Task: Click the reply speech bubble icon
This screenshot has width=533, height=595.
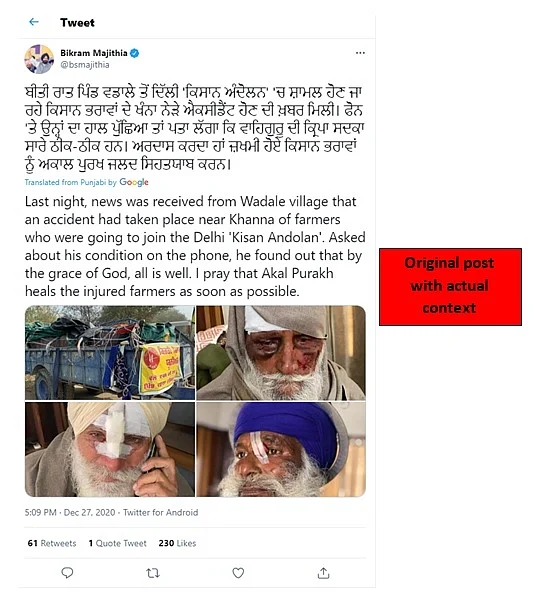Action: (67, 573)
